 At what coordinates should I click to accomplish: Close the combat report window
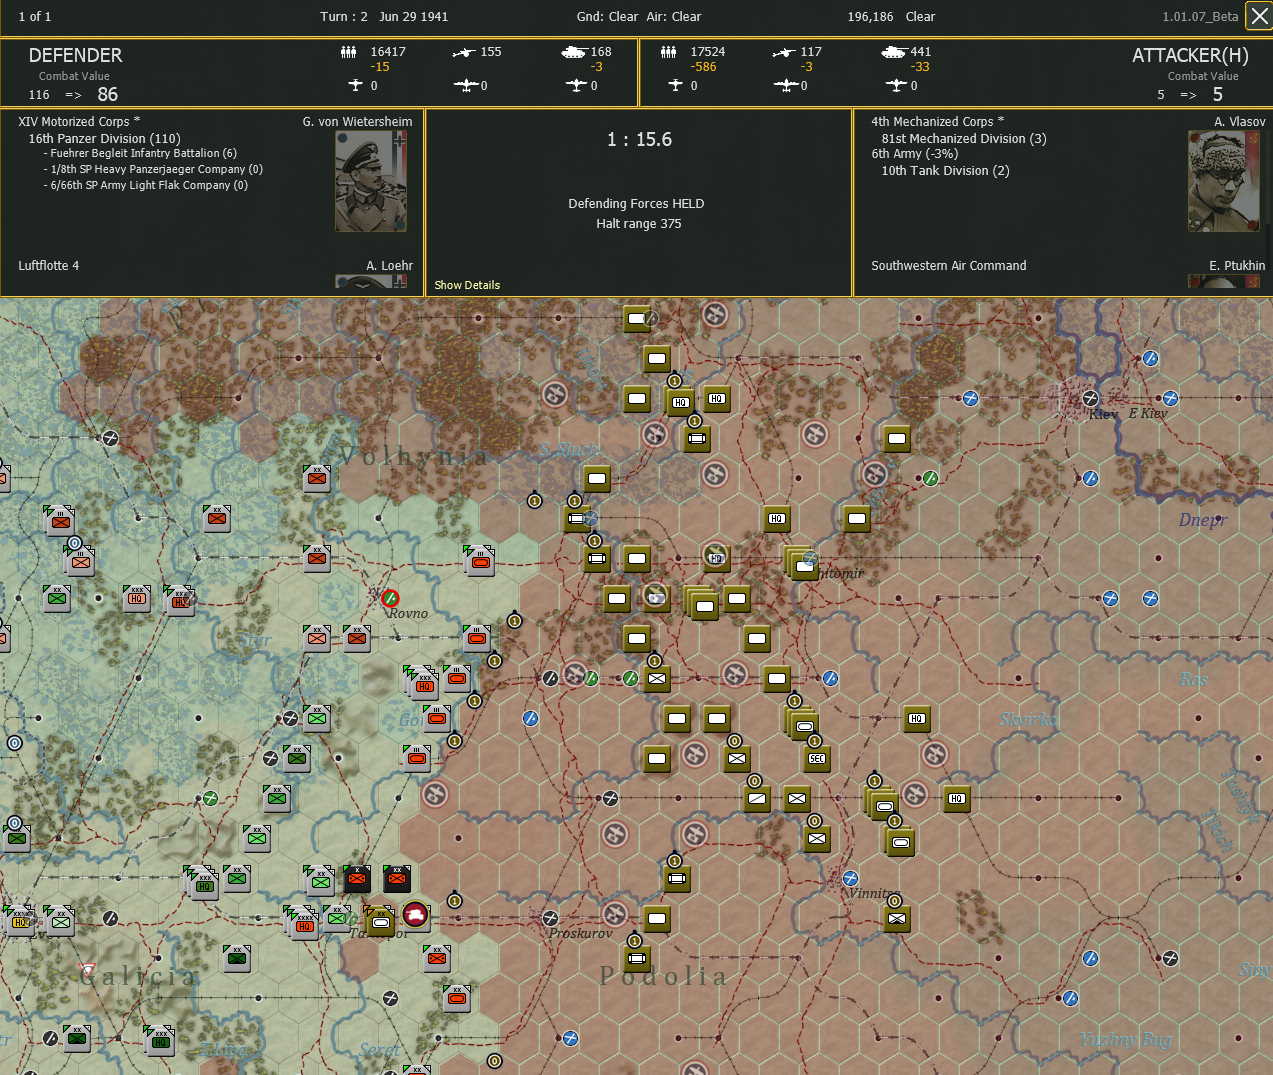1259,16
